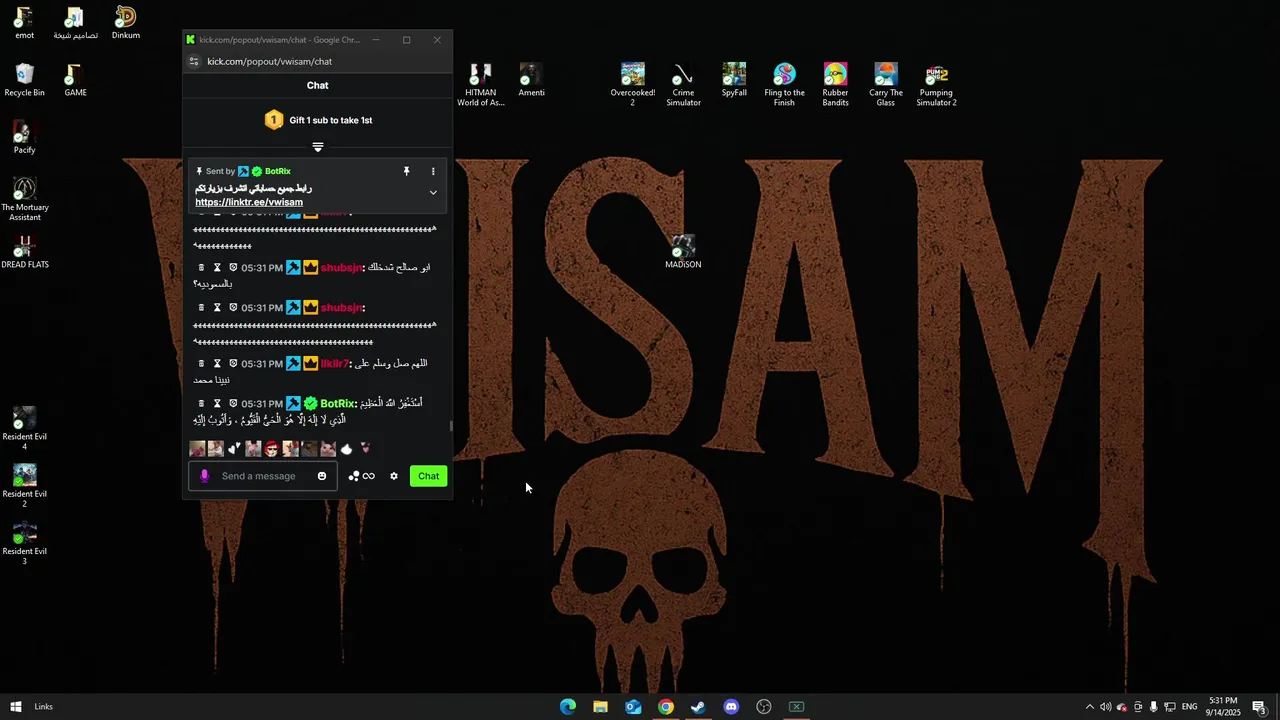
Task: Click BotRix username in latest message
Action: click(x=338, y=404)
